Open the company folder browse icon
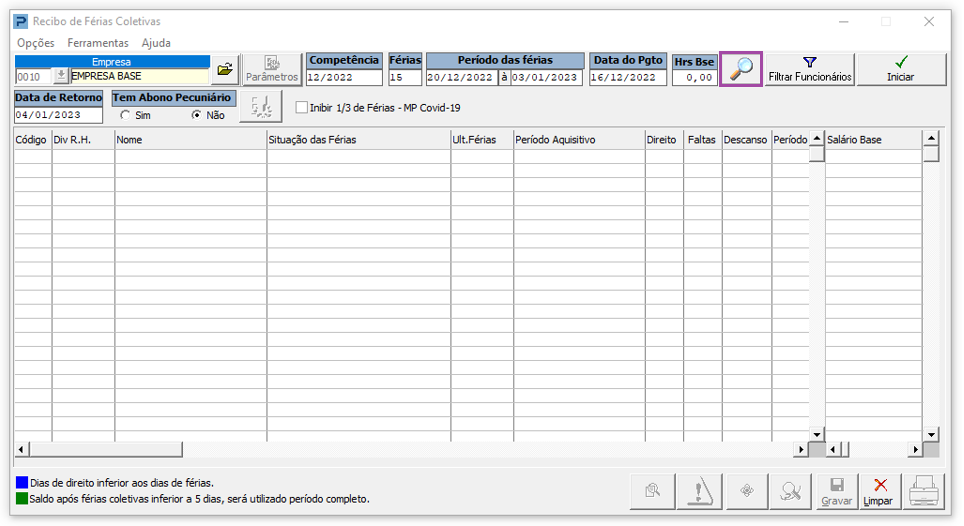964x526 pixels. tap(225, 69)
